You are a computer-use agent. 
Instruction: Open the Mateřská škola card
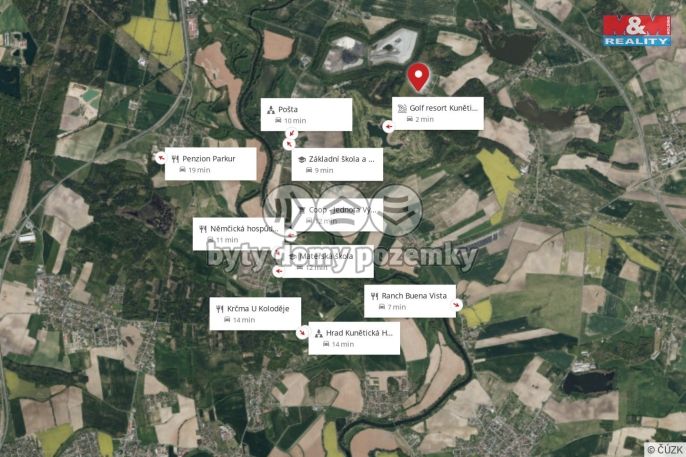328,262
